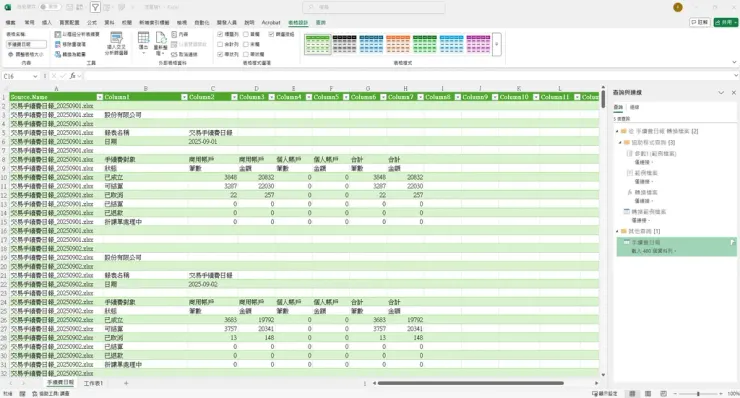Image resolution: width=740 pixels, height=398 pixels.
Task: Select Page Break Preview icon in status bar
Action: pyautogui.click(x=664, y=393)
